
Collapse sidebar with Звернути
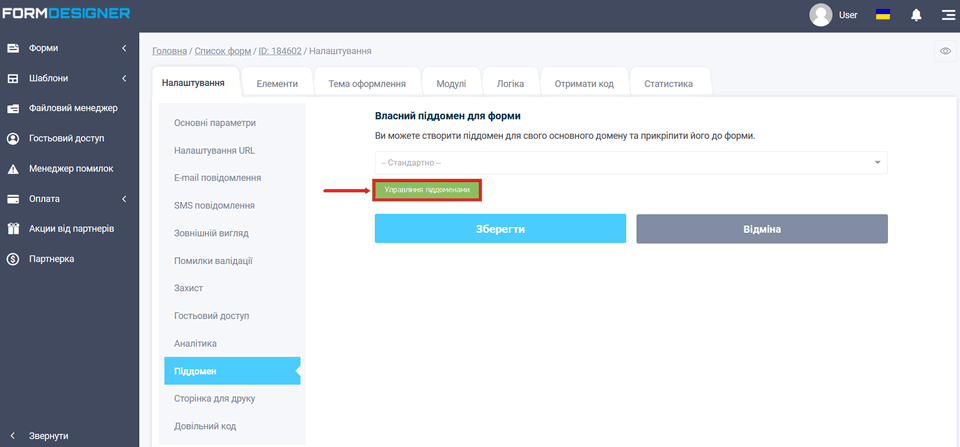tap(48, 436)
